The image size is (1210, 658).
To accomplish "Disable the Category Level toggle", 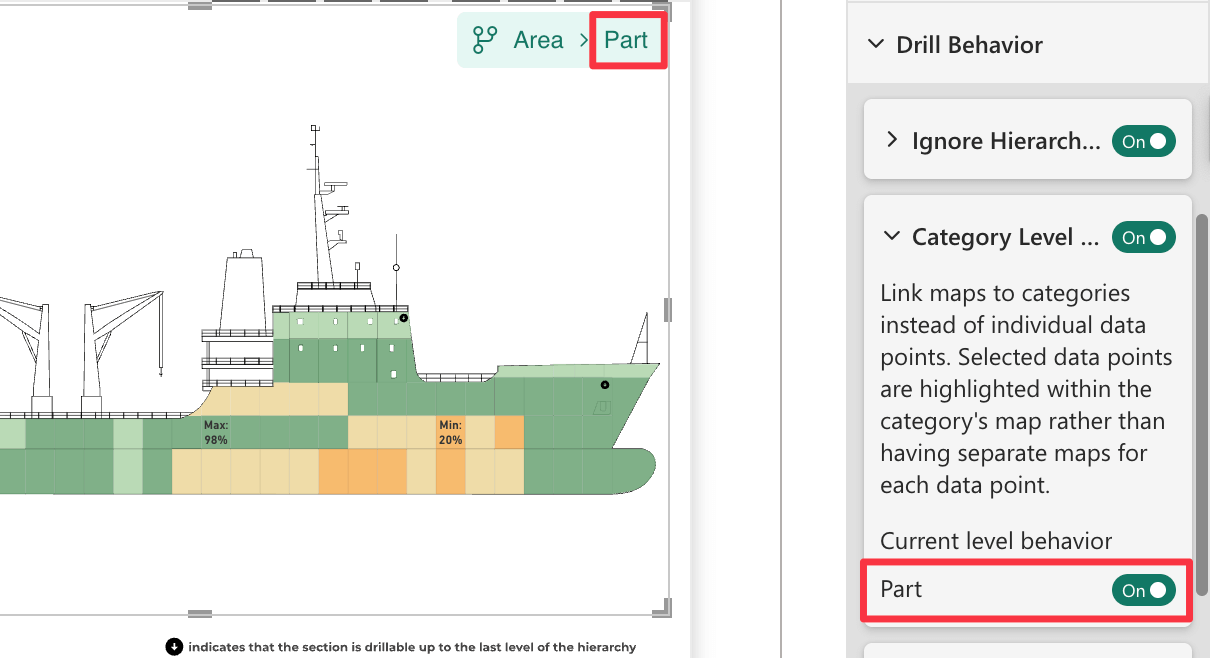I will (1144, 237).
